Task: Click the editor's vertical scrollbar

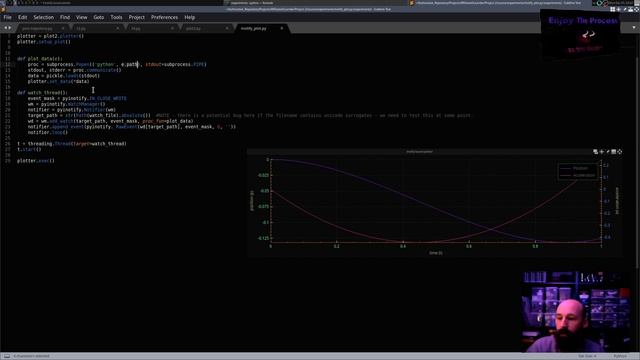Action: click(638, 163)
